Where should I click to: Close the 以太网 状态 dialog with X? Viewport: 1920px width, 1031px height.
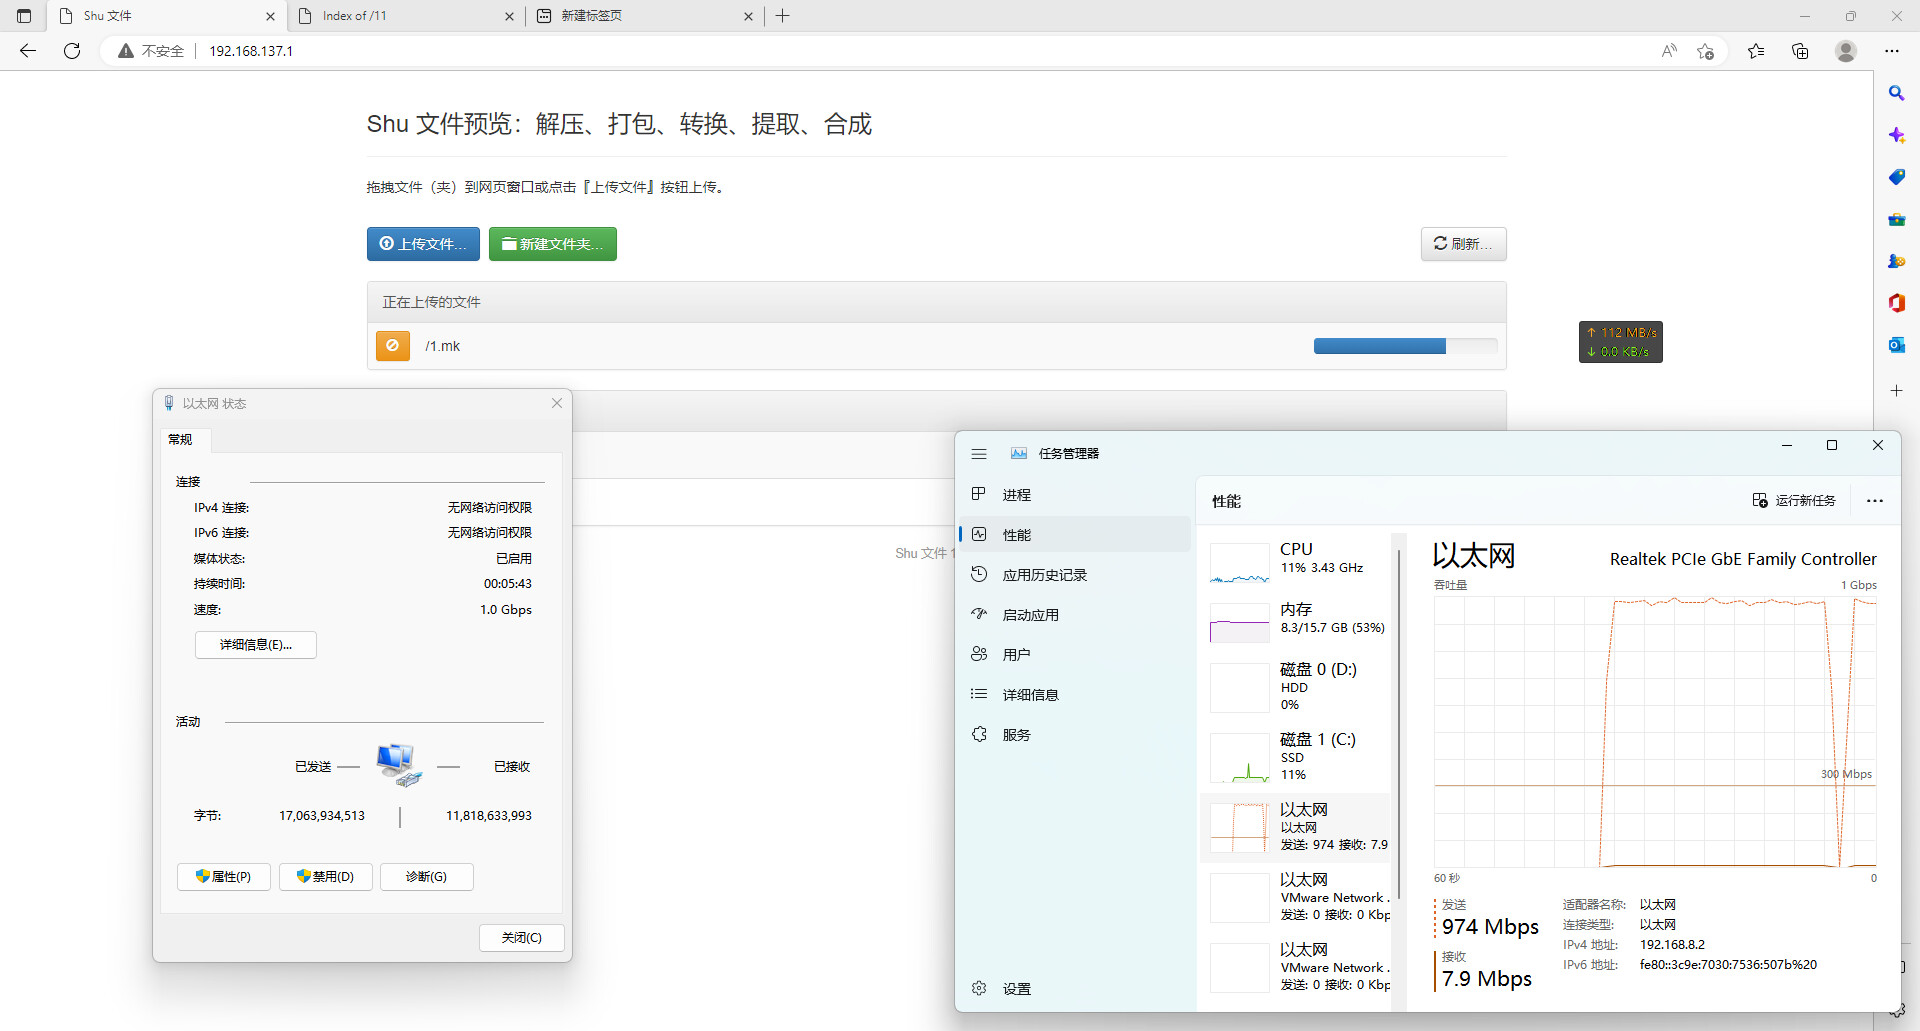(557, 403)
